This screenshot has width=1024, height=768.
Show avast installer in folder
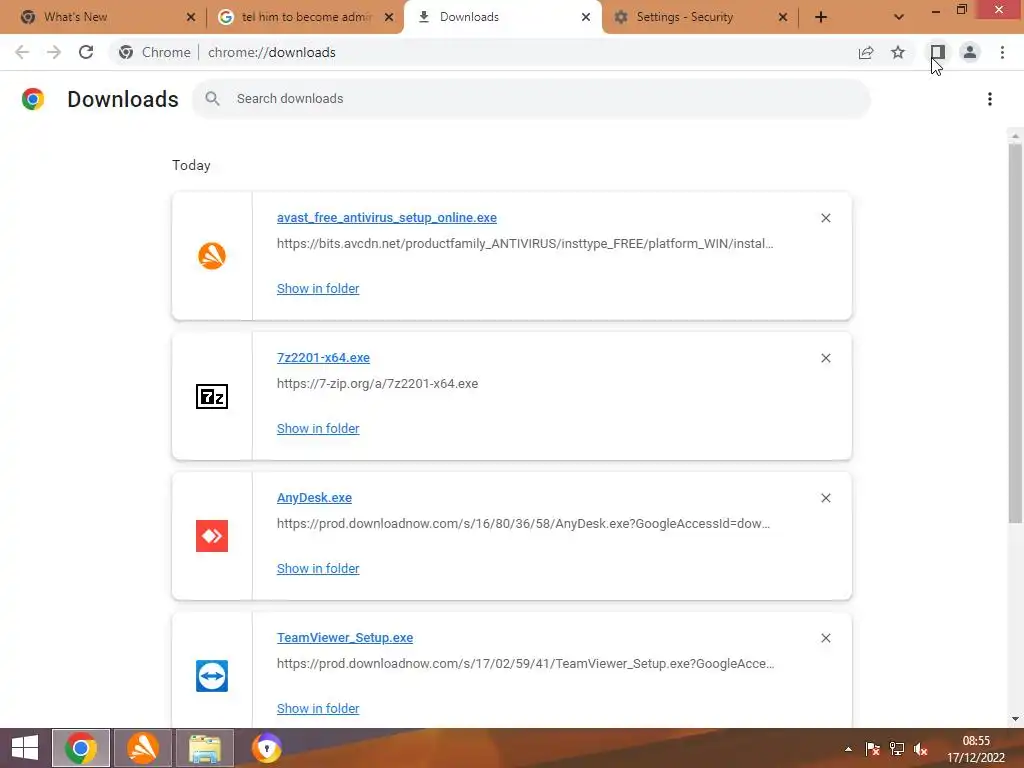coord(318,289)
